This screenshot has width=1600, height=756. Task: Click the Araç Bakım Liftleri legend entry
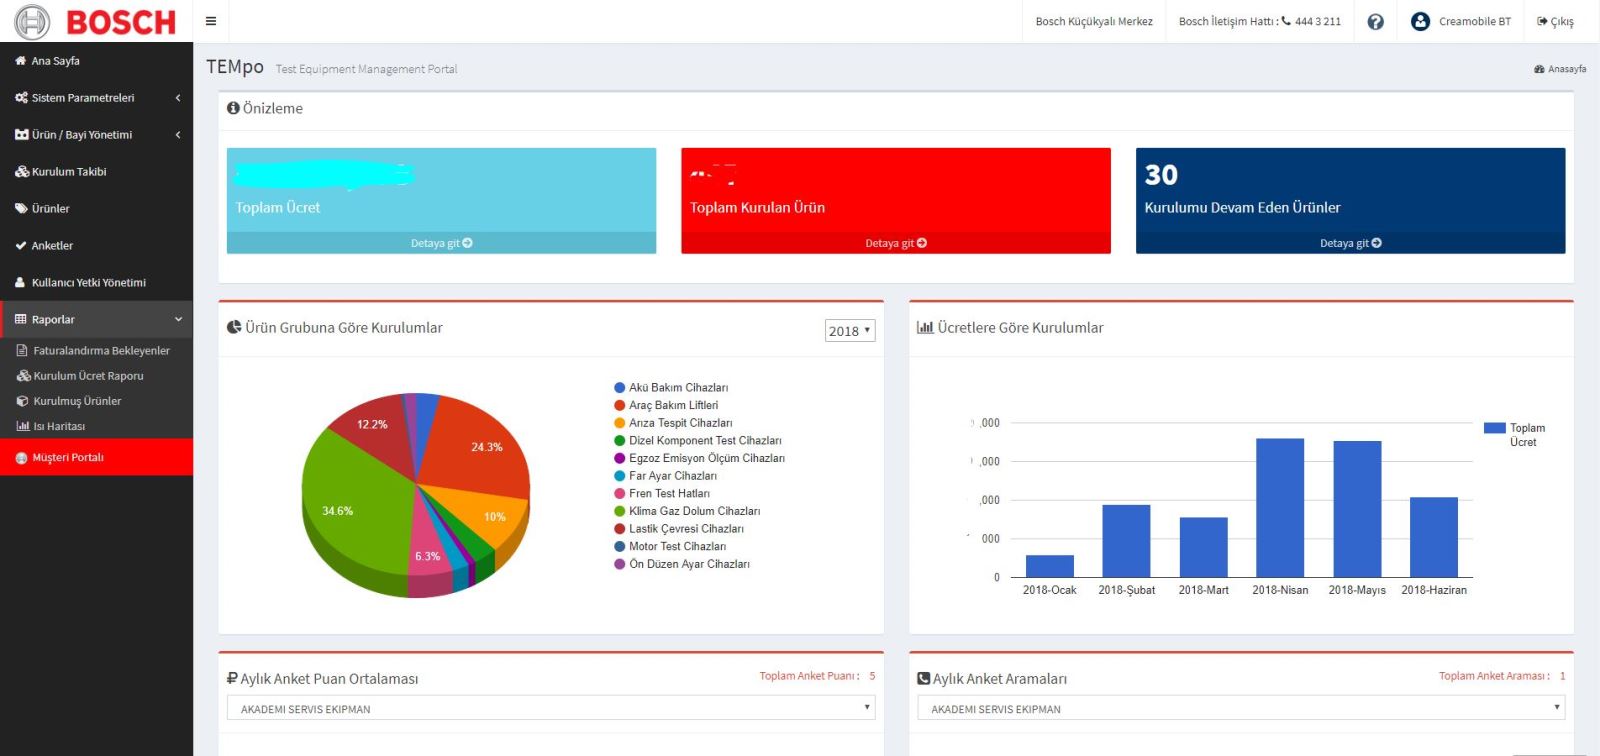pos(666,405)
